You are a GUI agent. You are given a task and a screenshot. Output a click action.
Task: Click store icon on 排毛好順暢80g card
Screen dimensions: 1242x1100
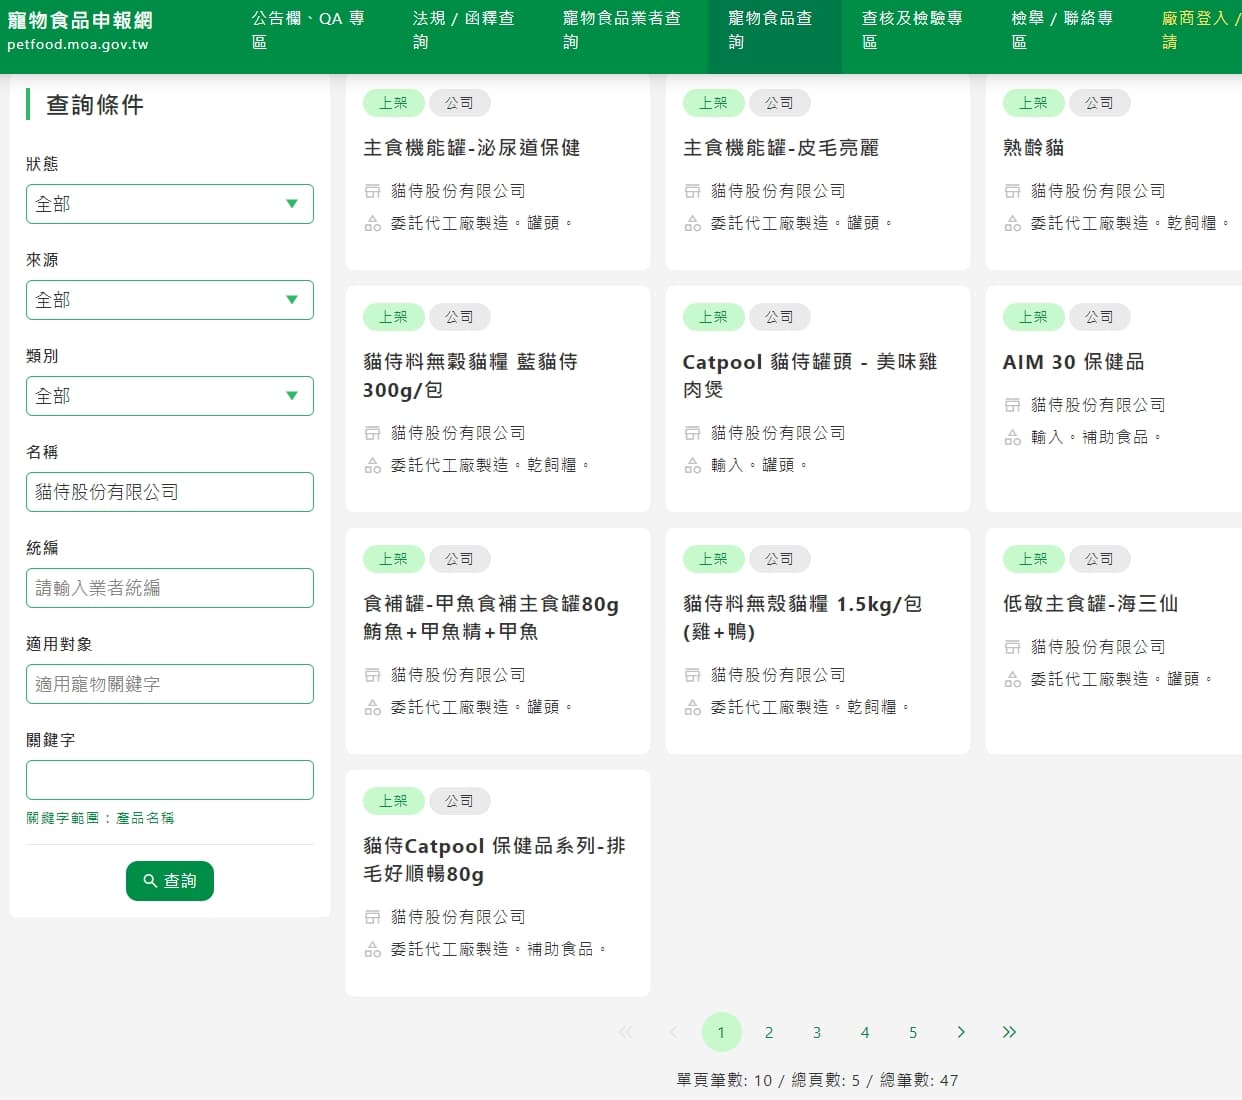372,917
